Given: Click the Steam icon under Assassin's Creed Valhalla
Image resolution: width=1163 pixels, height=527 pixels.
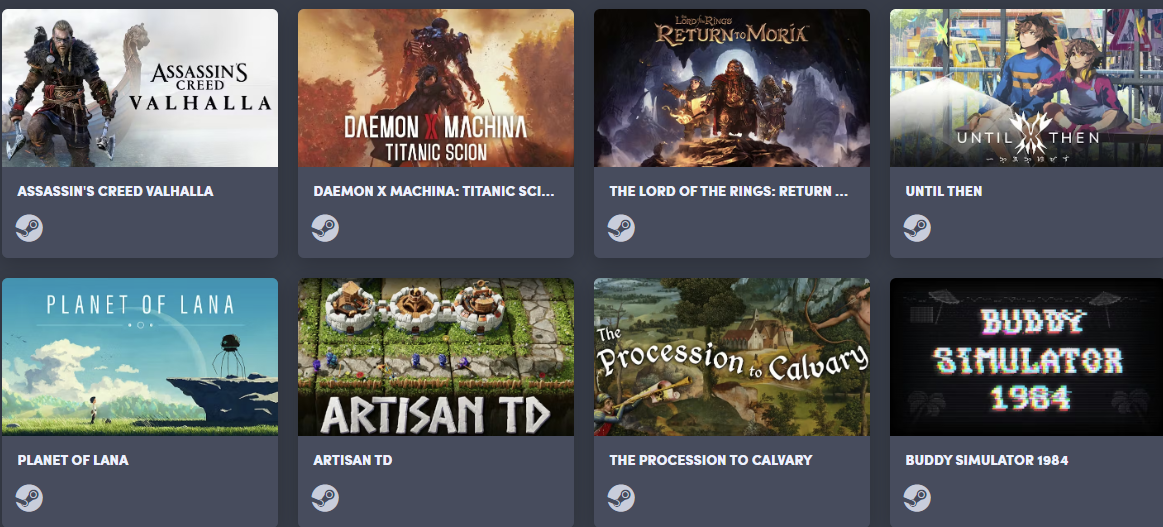Looking at the screenshot, I should click(x=30, y=228).
